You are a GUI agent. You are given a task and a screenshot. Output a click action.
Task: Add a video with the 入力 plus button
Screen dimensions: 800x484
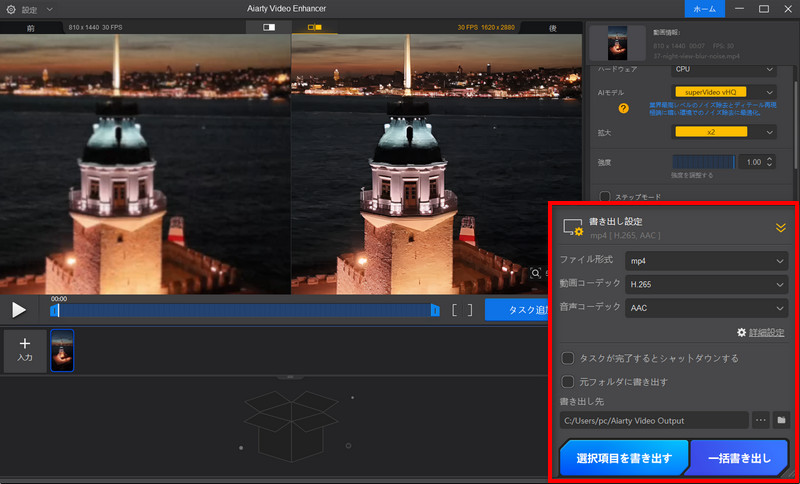pyautogui.click(x=24, y=351)
